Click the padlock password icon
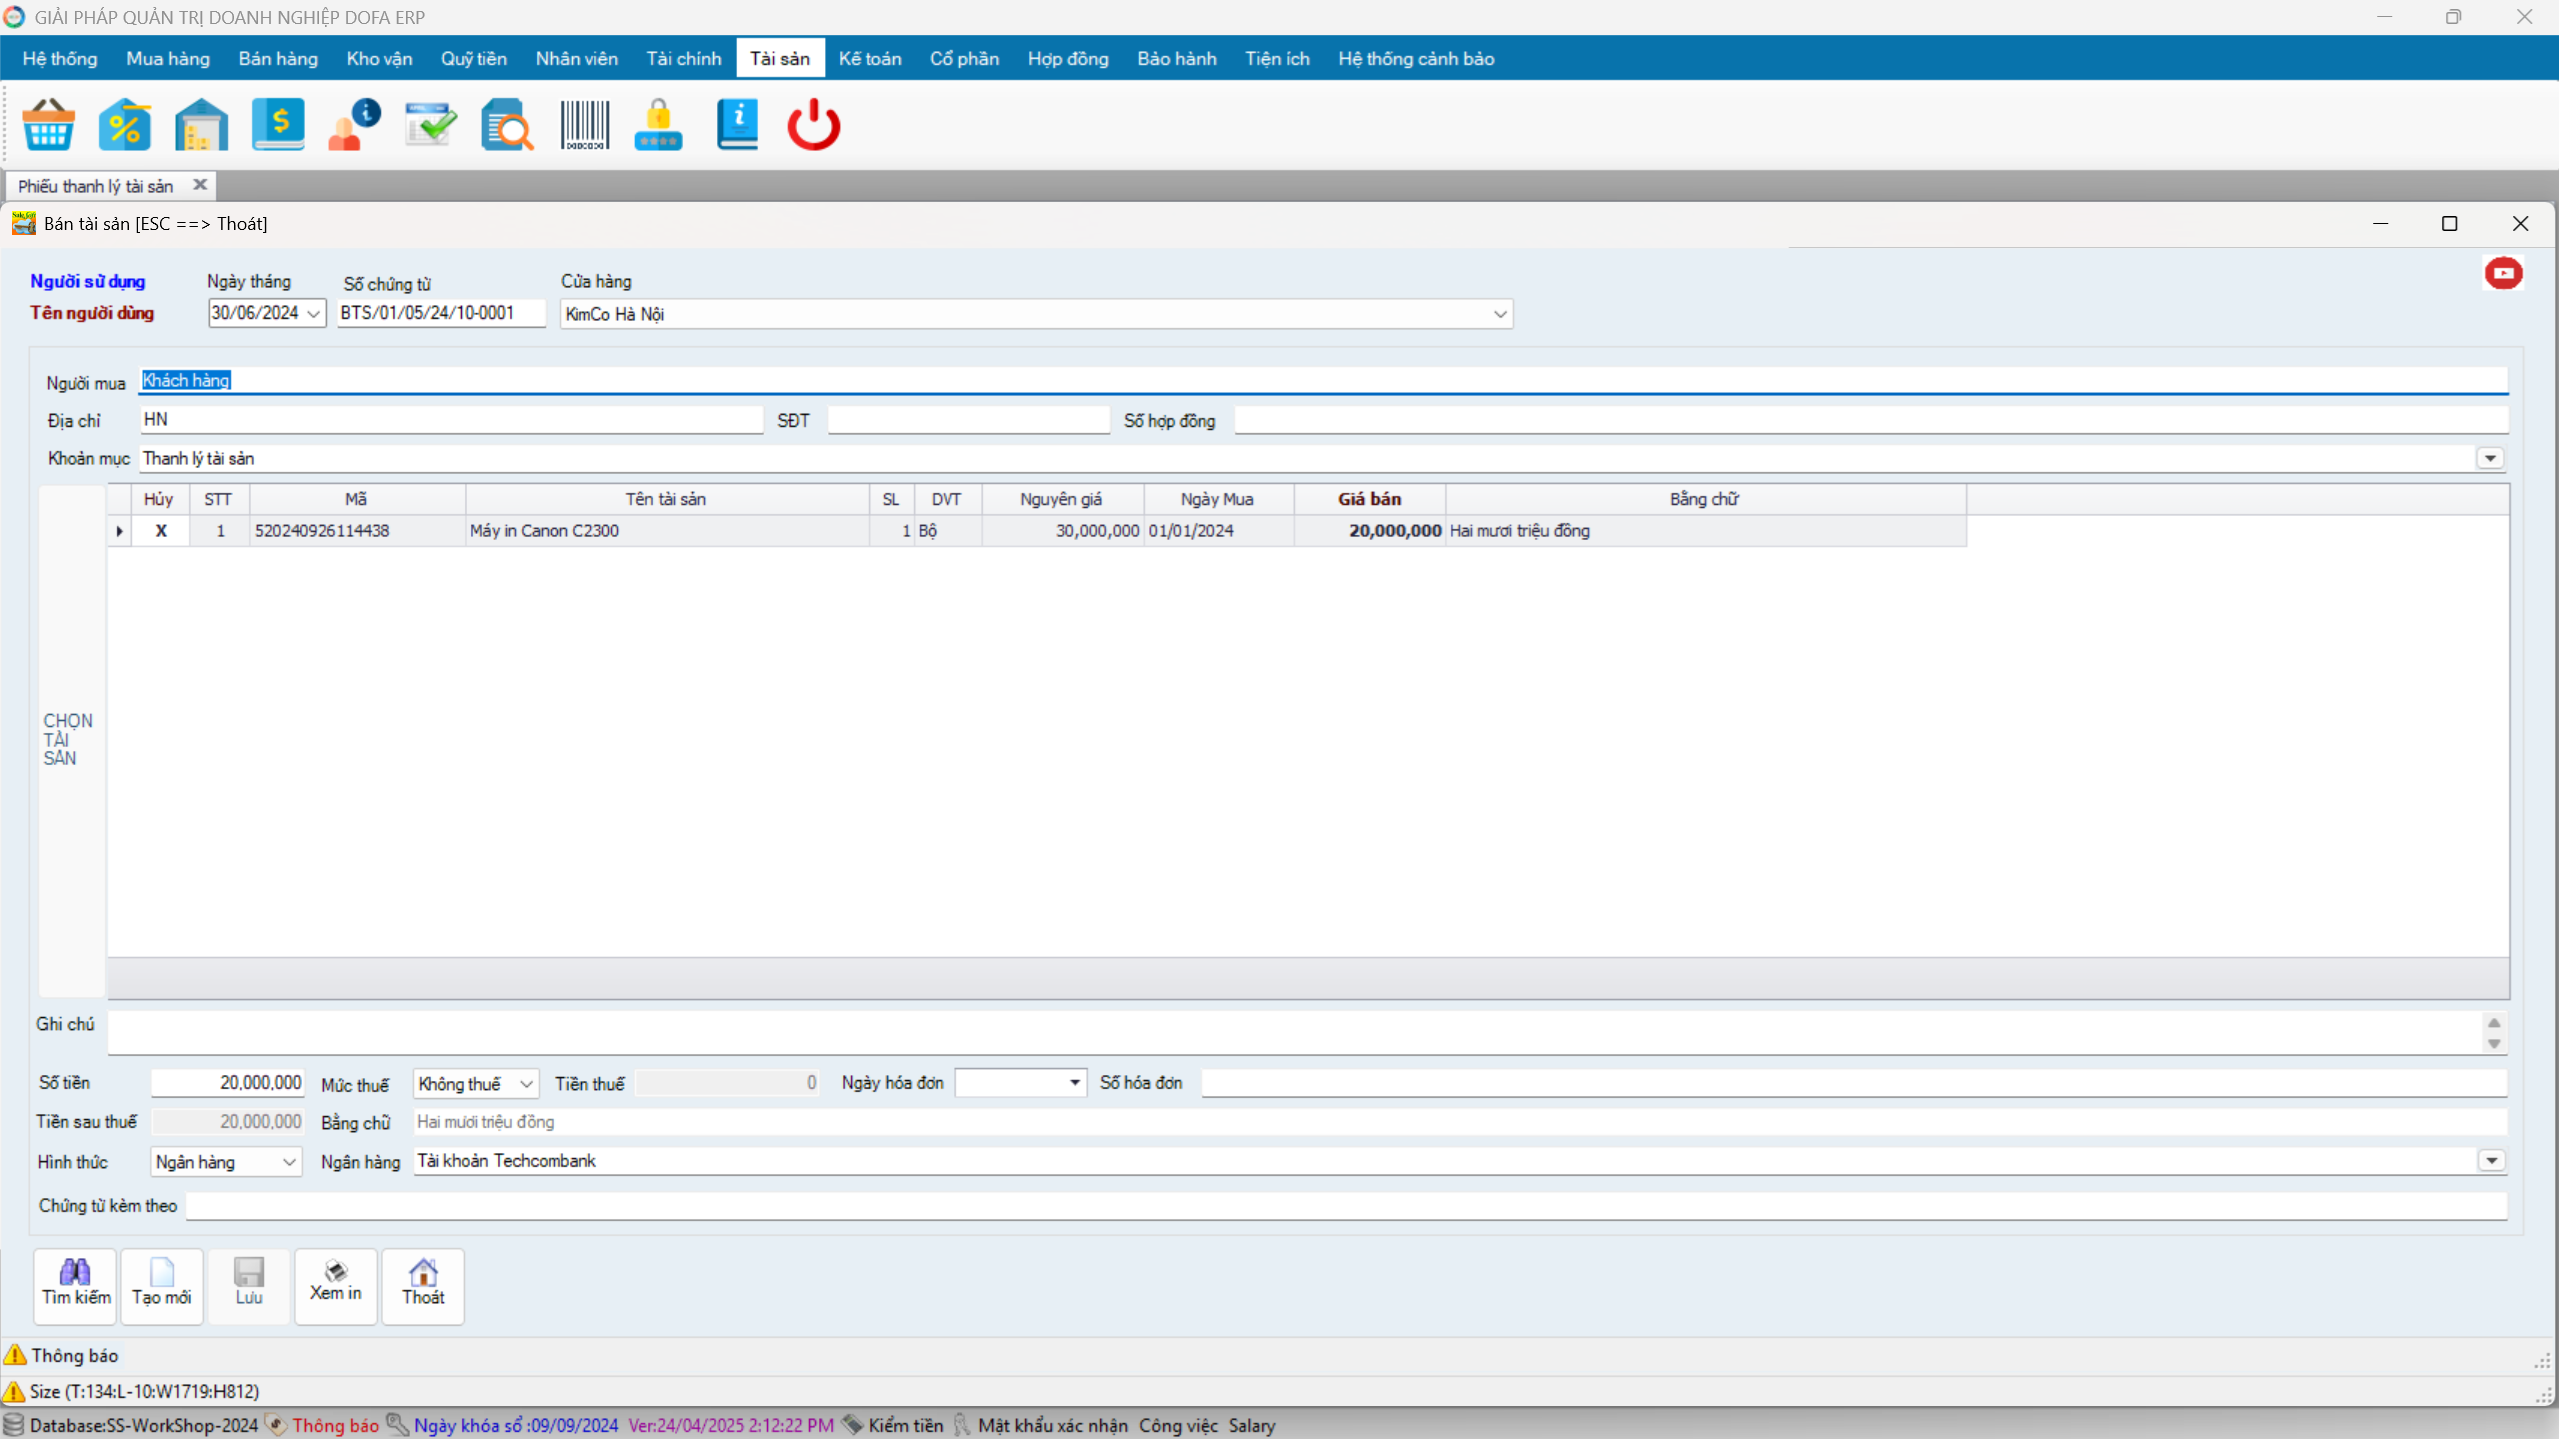Viewport: 2559px width, 1439px height. pos(659,125)
